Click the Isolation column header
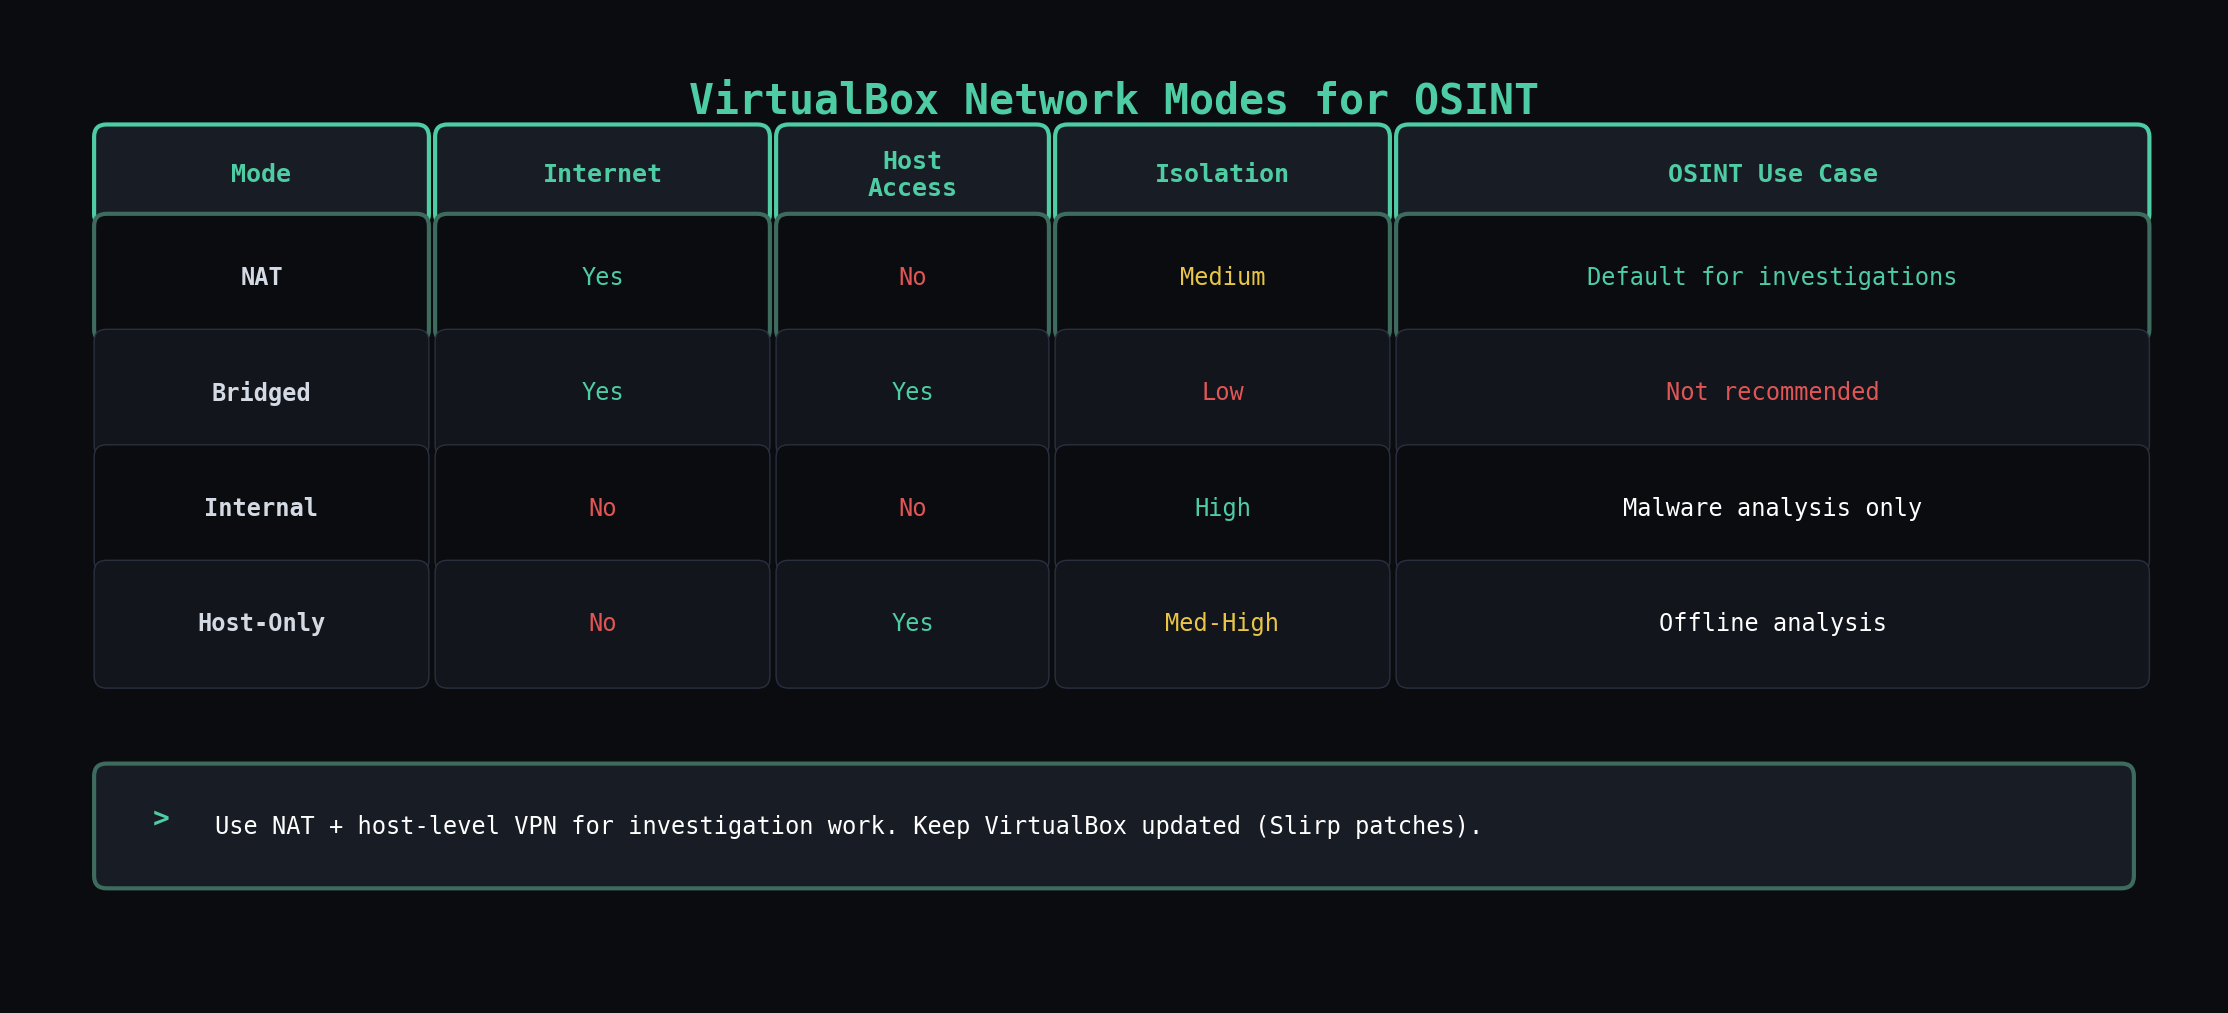Viewport: 2228px width, 1013px height. pos(1221,172)
